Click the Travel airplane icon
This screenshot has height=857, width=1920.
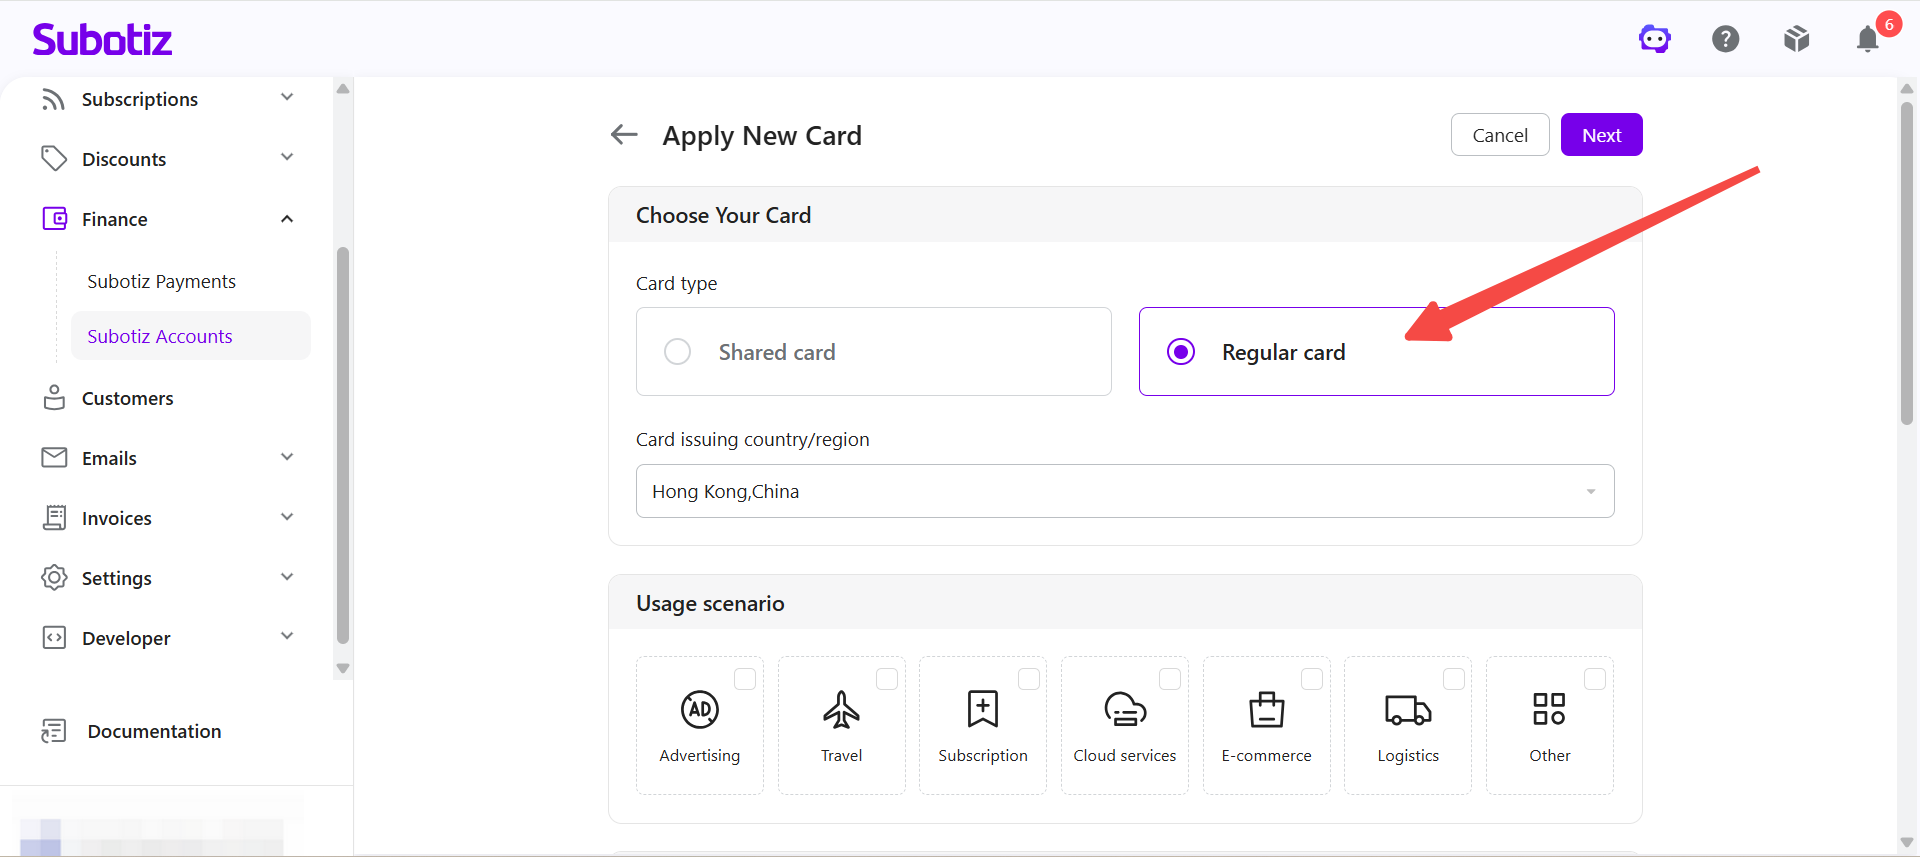pos(842,709)
